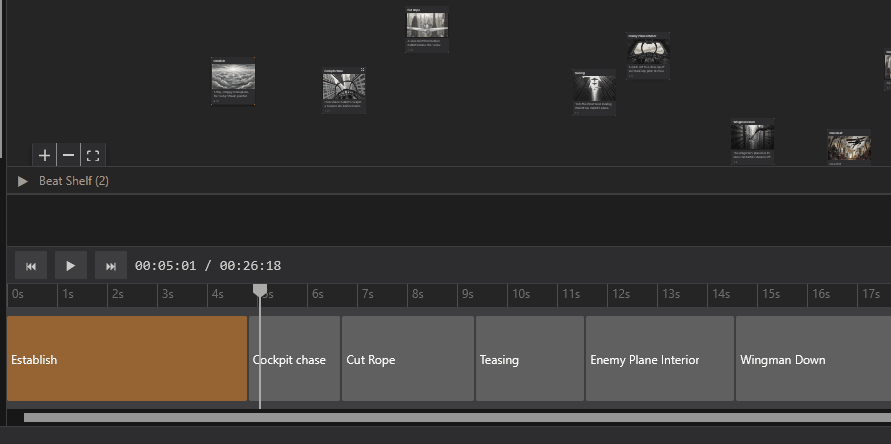Click the zoom in plus button
Image resolution: width=891 pixels, height=444 pixels.
(44, 155)
